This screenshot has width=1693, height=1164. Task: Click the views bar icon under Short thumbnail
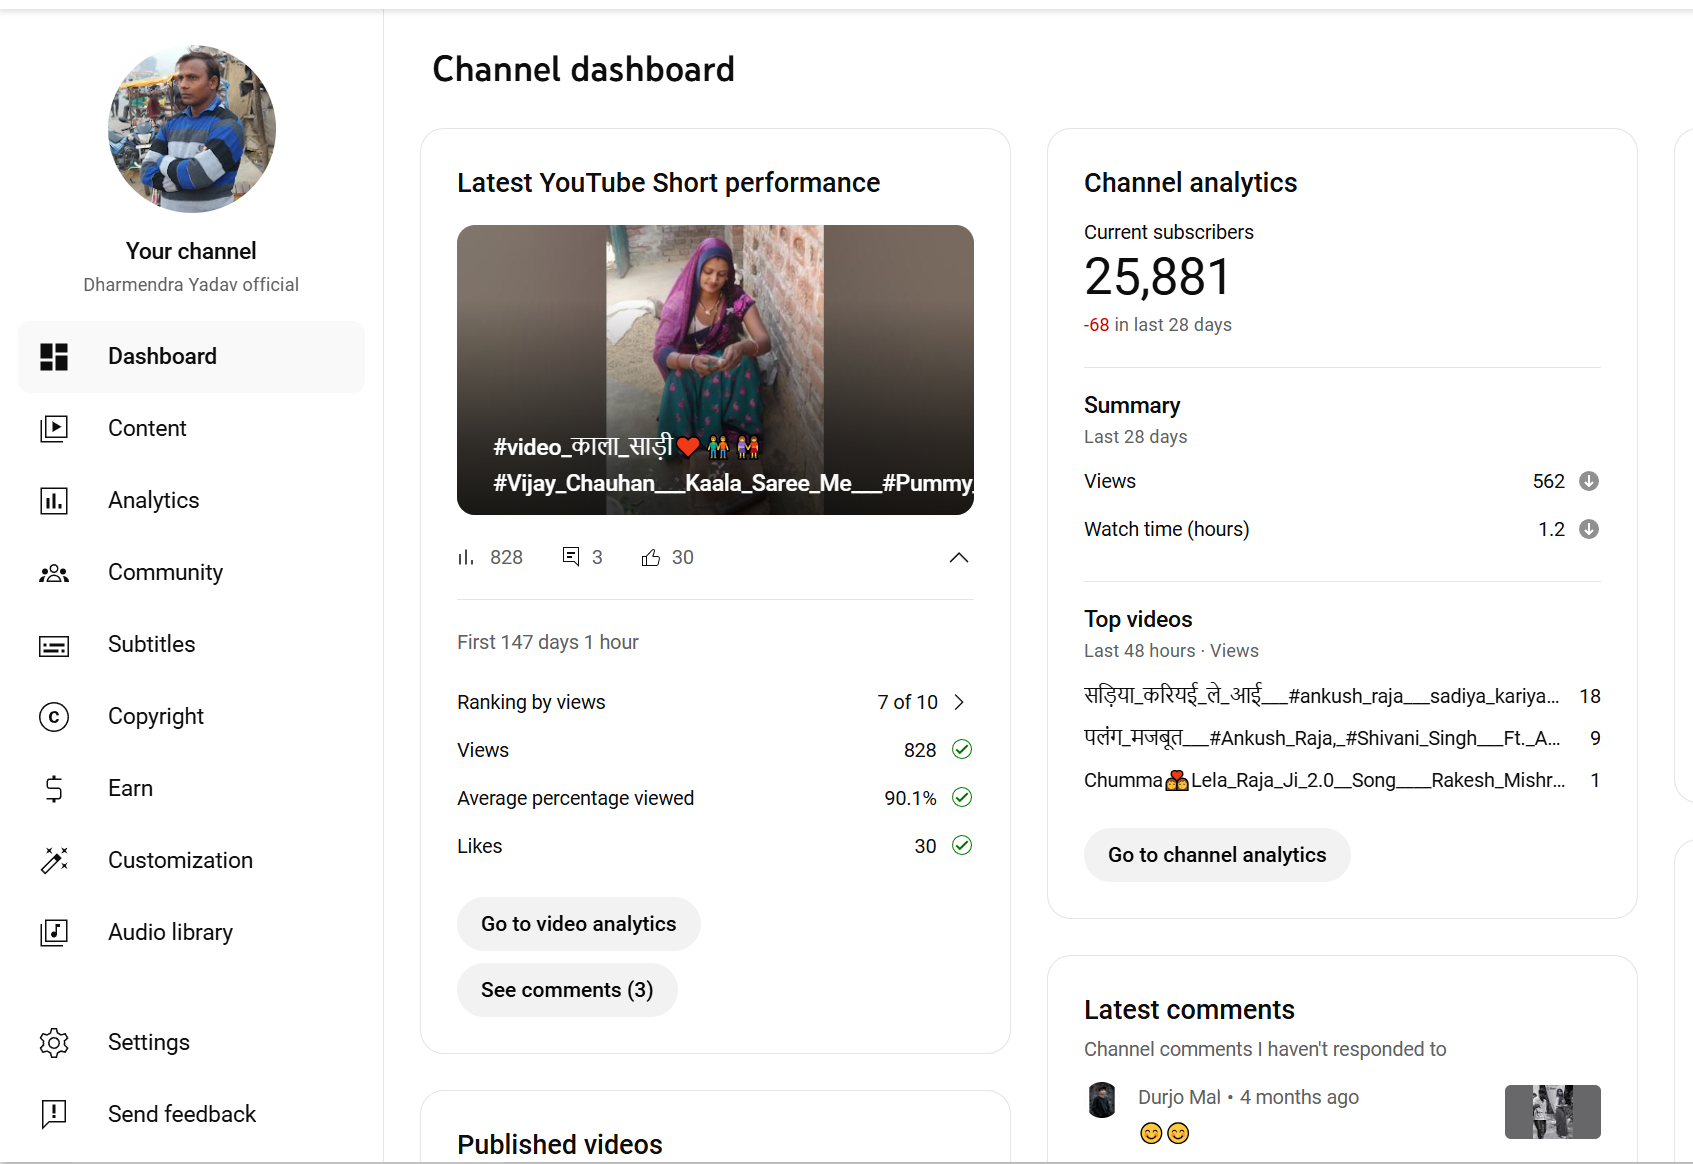pos(466,557)
